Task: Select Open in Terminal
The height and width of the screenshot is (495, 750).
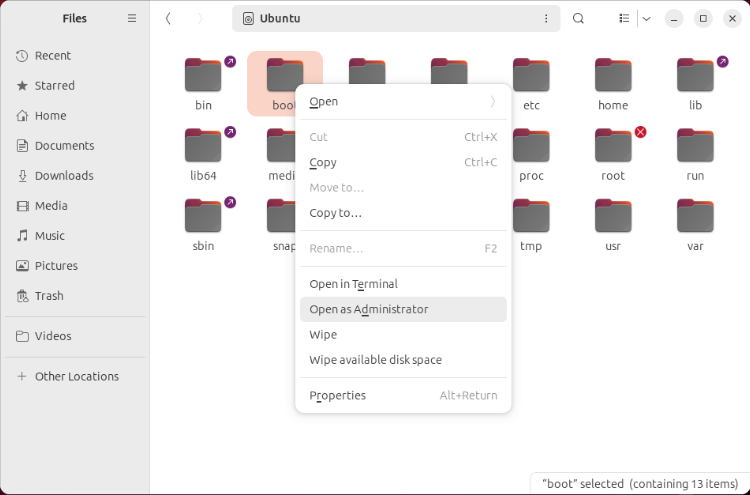Action: (x=403, y=284)
